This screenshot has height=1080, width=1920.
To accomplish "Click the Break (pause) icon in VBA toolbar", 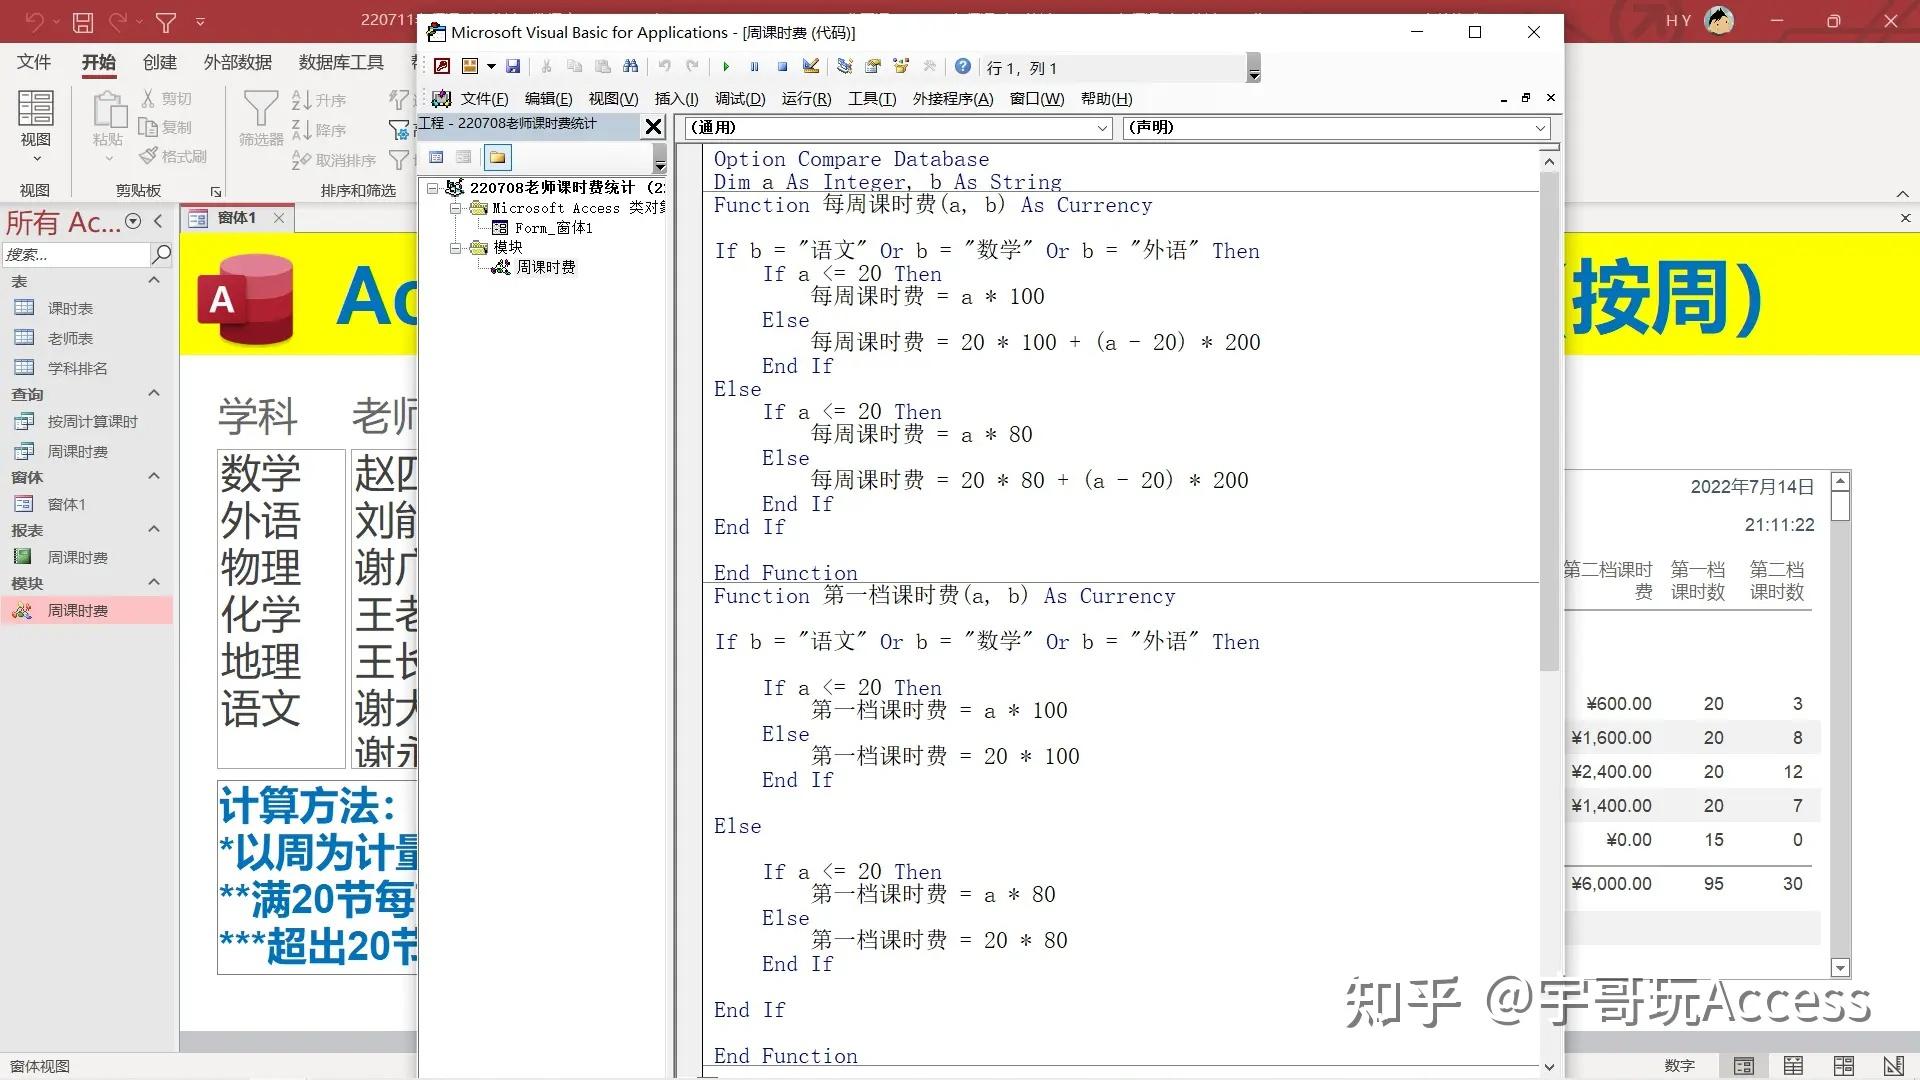I will pos(755,67).
